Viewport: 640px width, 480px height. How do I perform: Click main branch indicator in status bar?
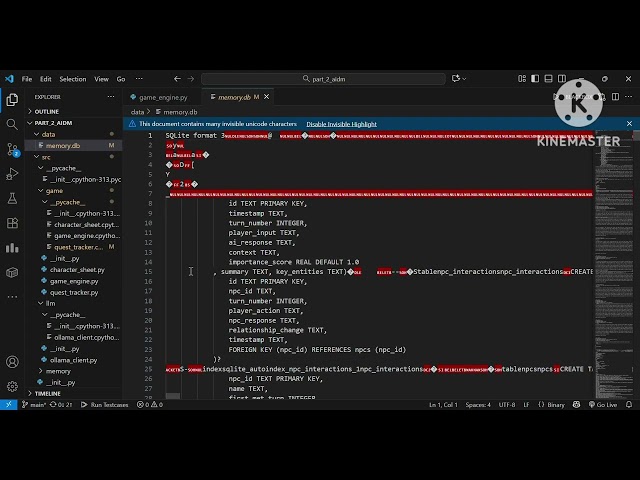coord(34,404)
